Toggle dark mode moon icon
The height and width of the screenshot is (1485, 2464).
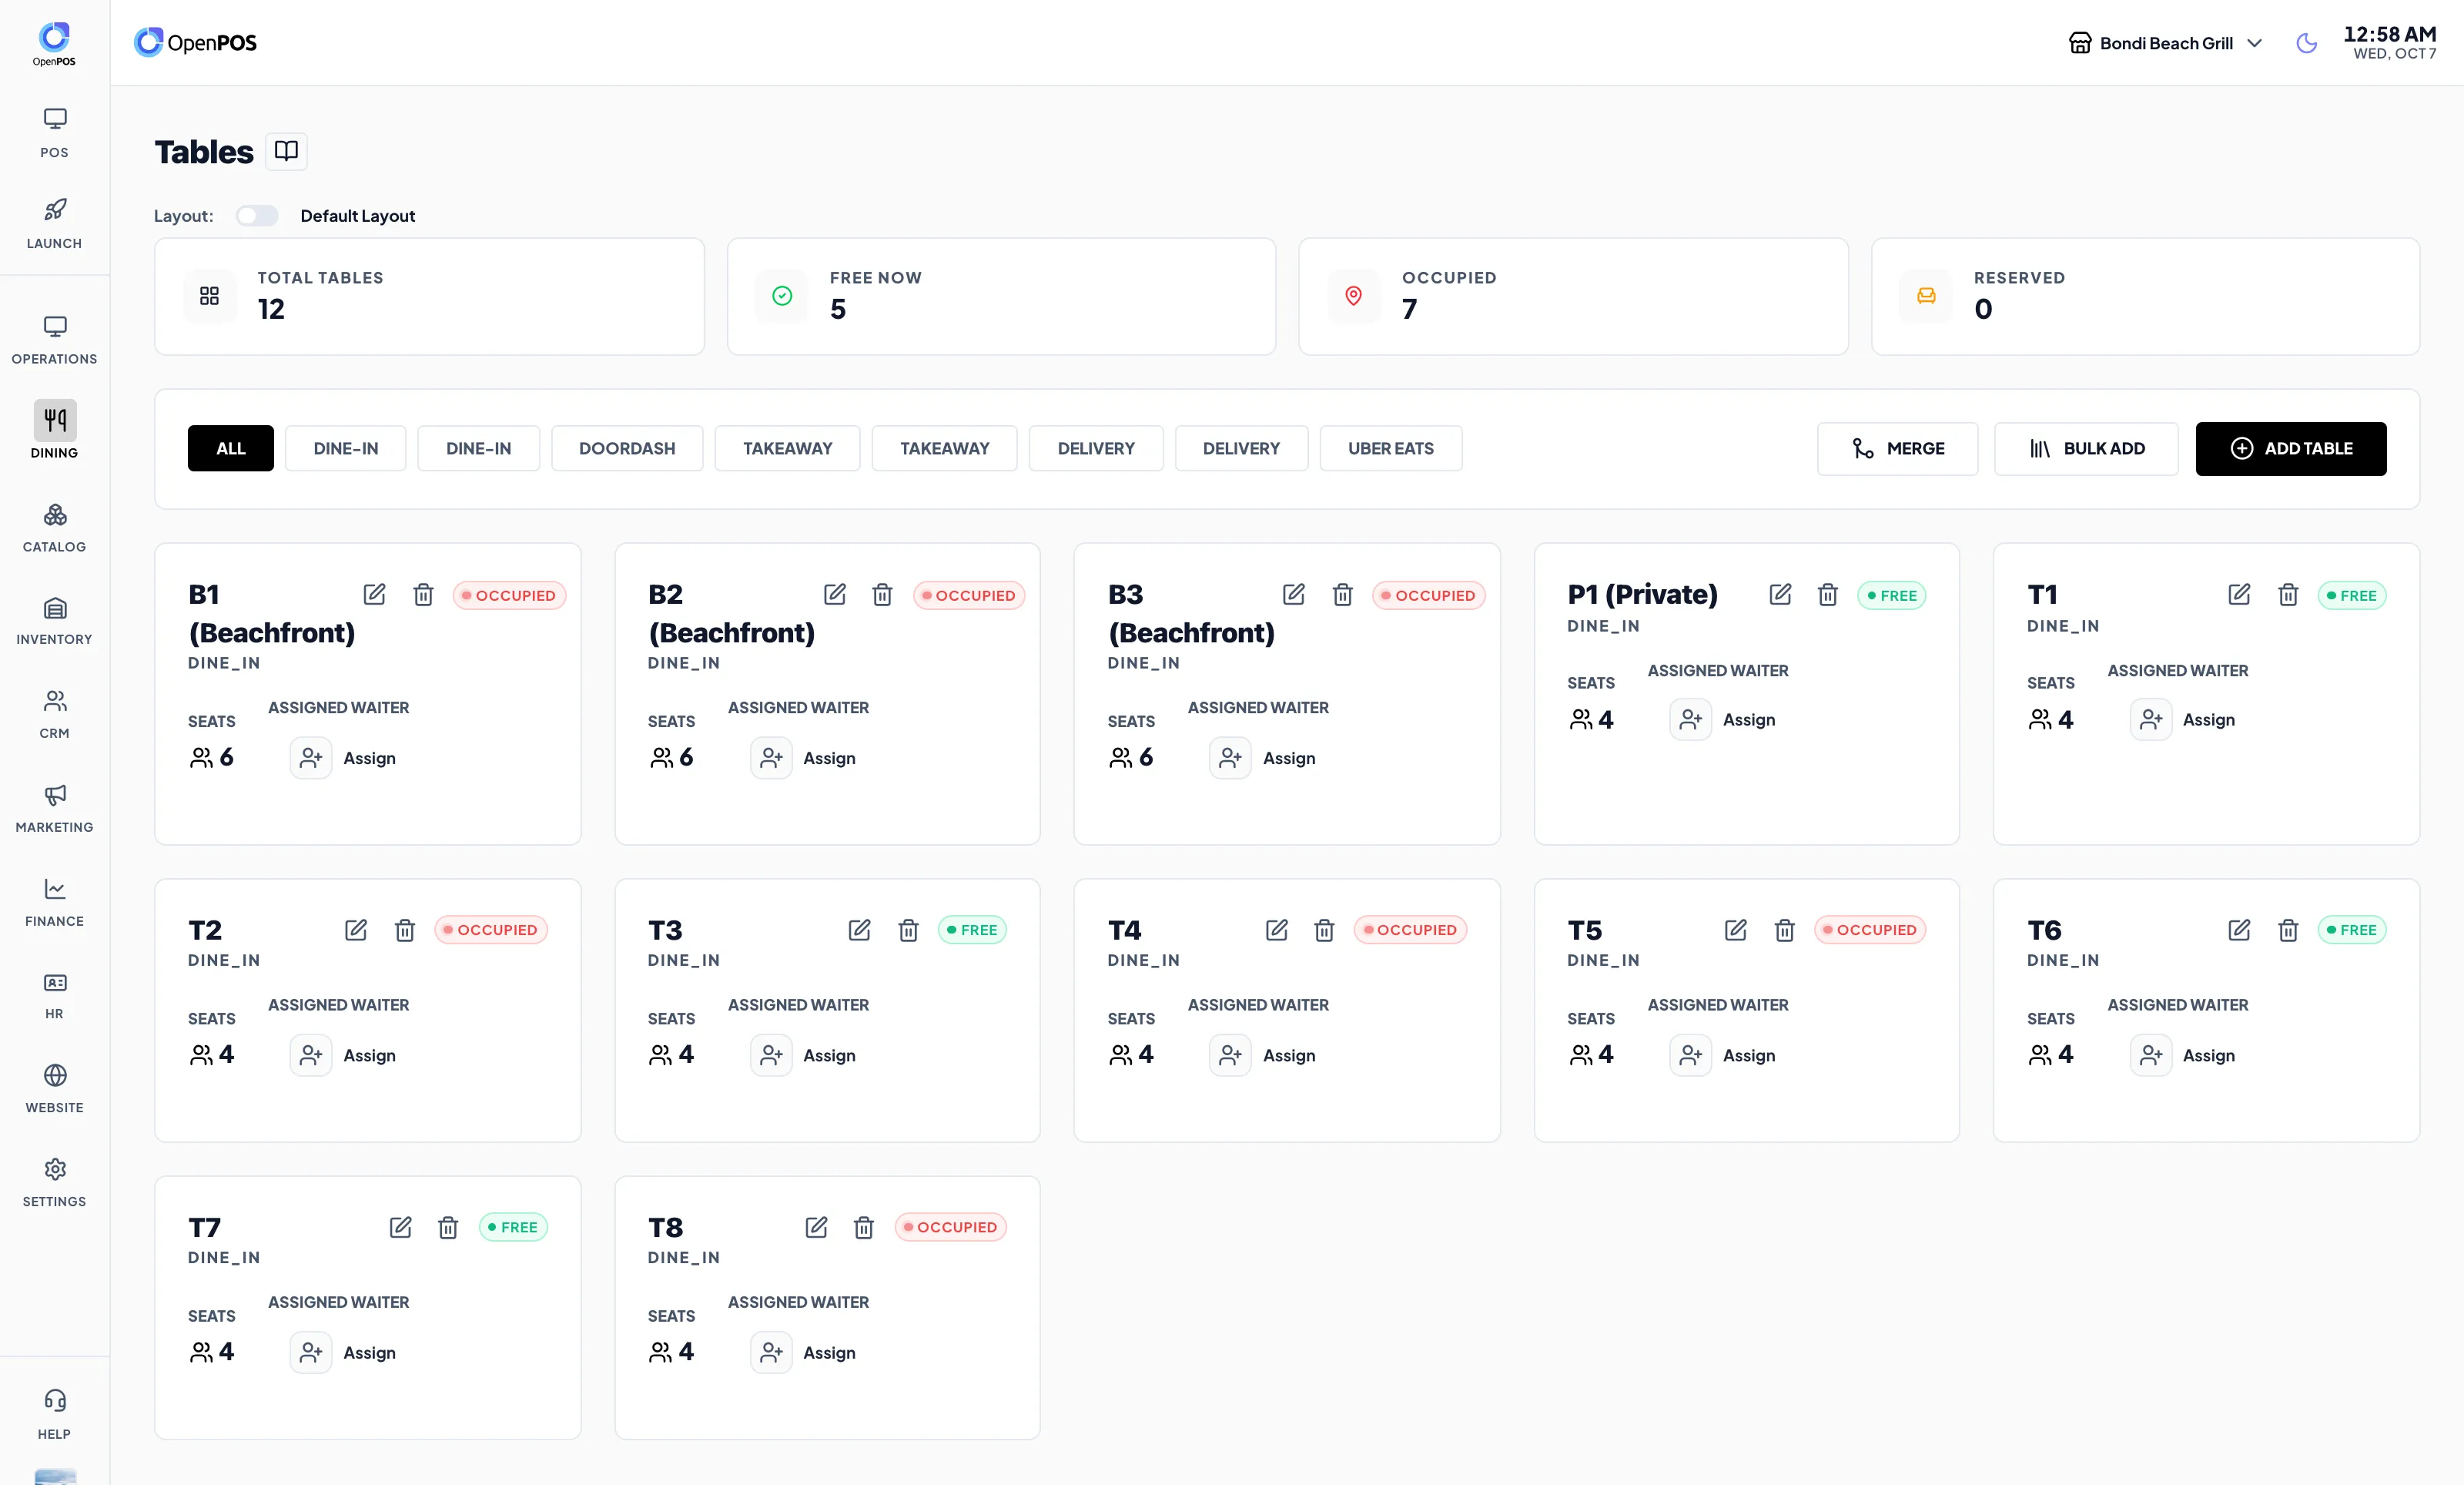click(x=2306, y=43)
